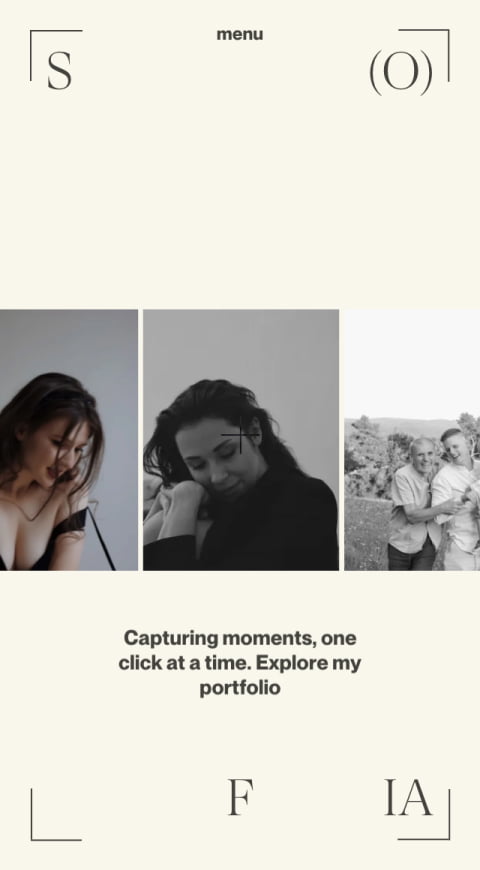Image resolution: width=480 pixels, height=870 pixels.
Task: Open the brown-haired woman color photo
Action: click(x=69, y=440)
